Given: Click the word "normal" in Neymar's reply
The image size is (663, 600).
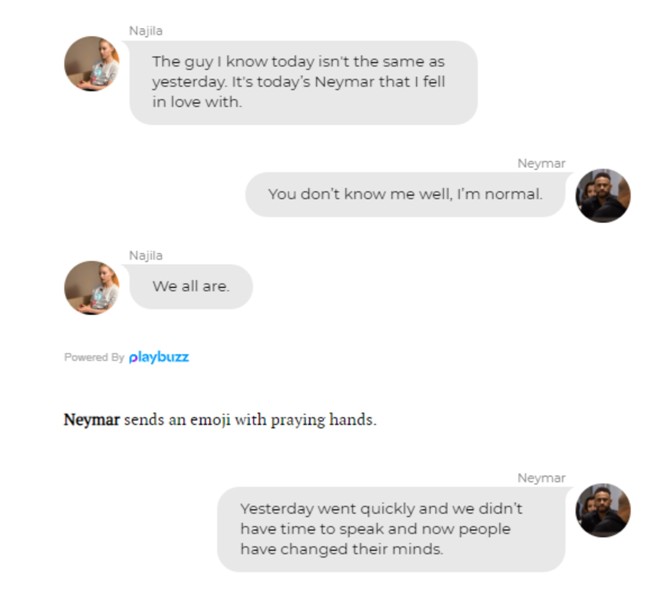Looking at the screenshot, I should pyautogui.click(x=513, y=194).
